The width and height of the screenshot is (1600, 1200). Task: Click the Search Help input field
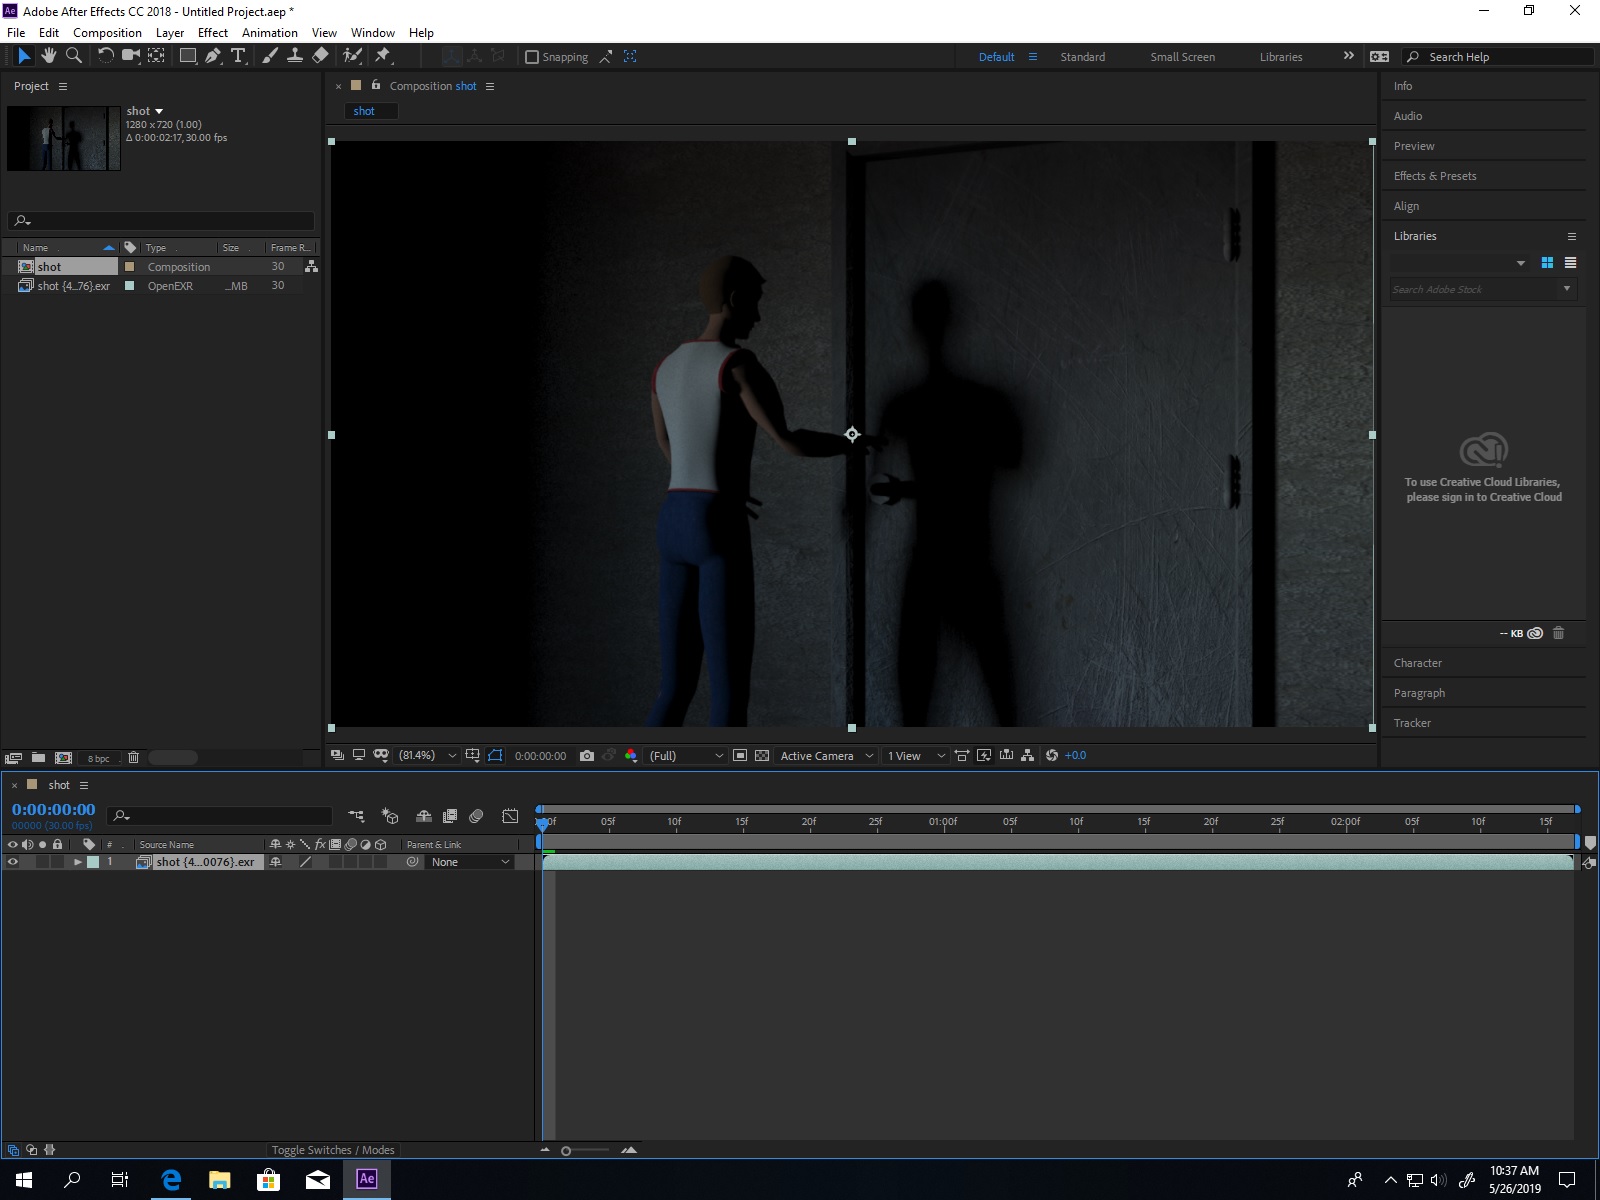click(1505, 57)
